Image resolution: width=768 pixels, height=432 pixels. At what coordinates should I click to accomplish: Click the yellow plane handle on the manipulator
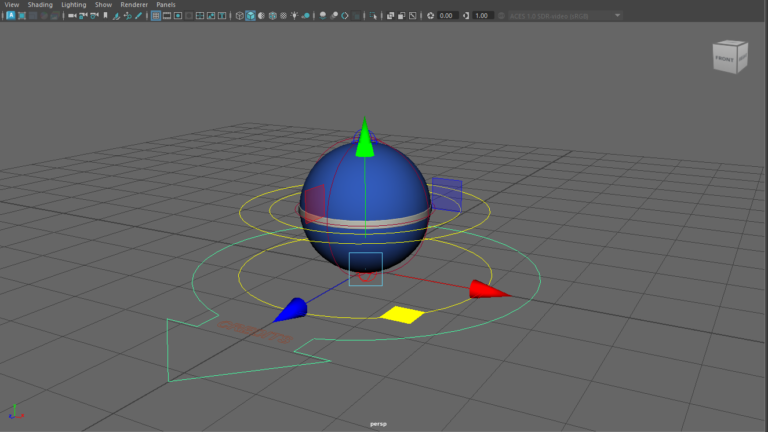coord(402,315)
